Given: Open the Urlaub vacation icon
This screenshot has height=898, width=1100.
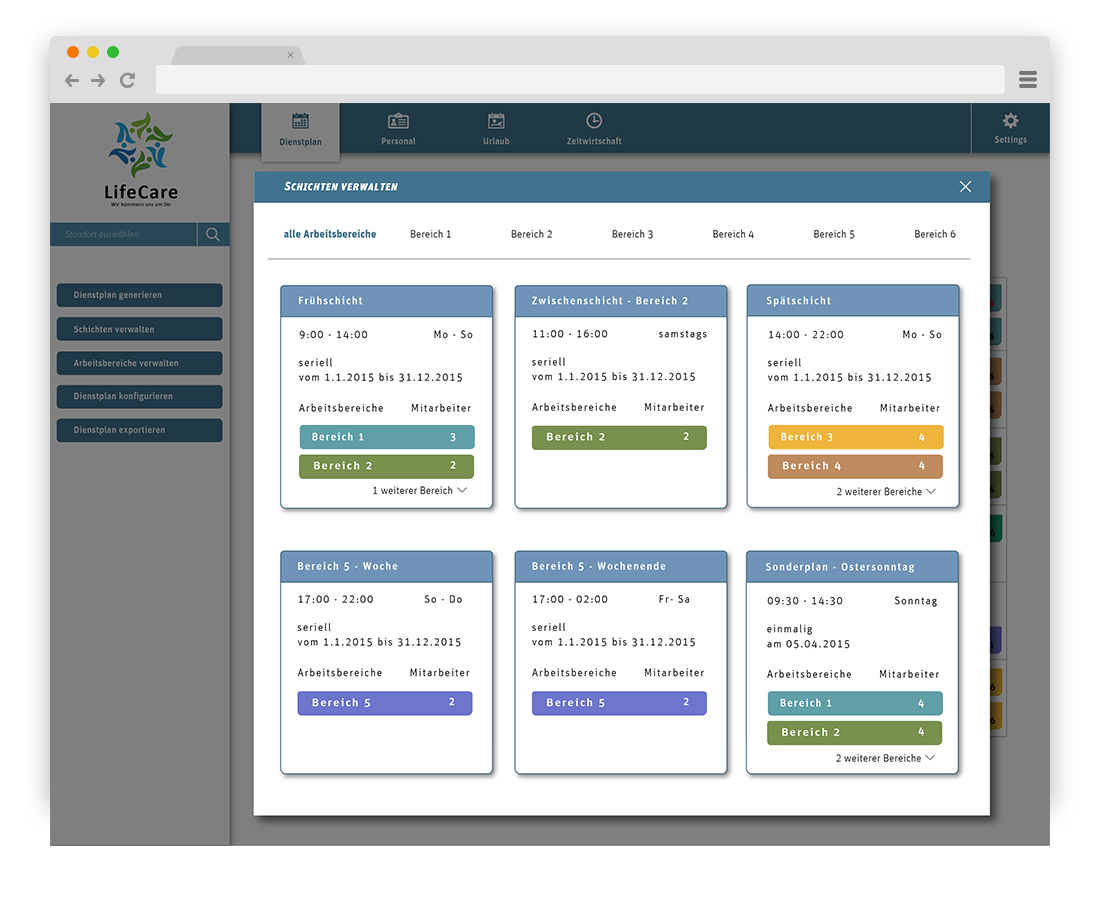Looking at the screenshot, I should [496, 121].
